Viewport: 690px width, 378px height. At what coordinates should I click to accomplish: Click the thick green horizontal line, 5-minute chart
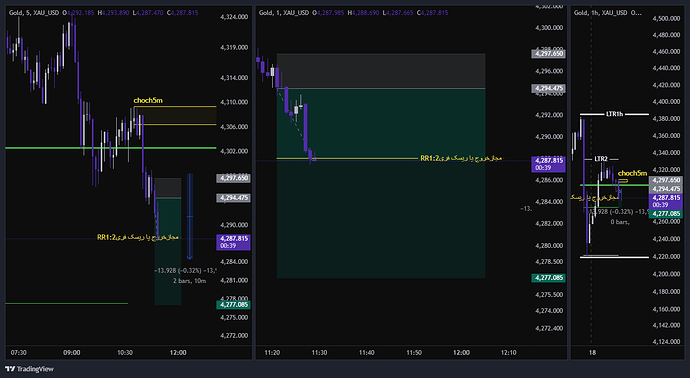[x=111, y=148]
